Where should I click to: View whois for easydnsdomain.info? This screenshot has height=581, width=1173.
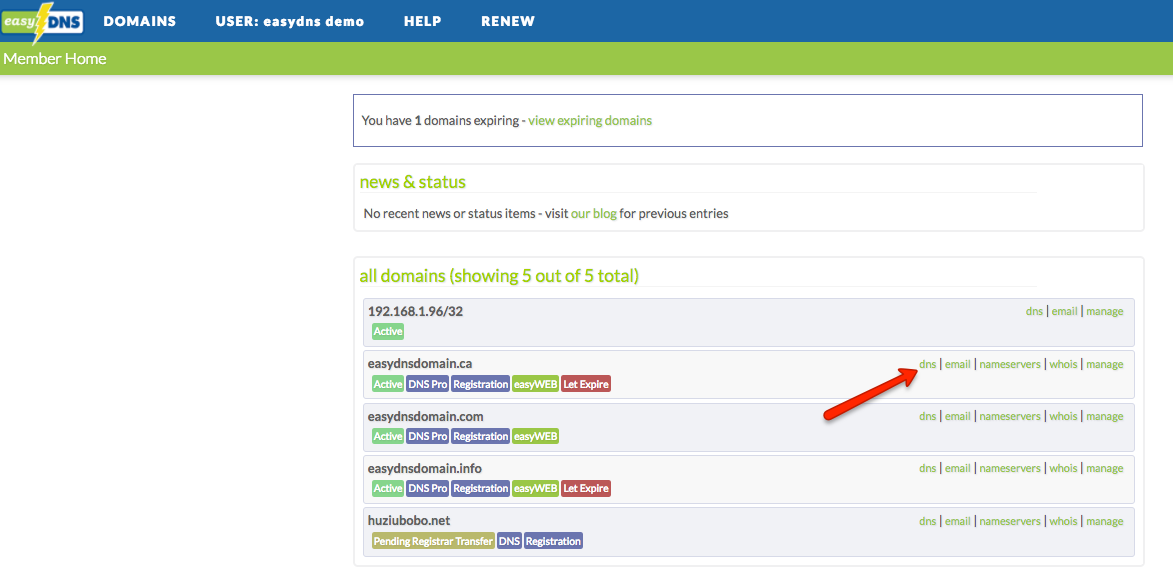coord(1063,468)
